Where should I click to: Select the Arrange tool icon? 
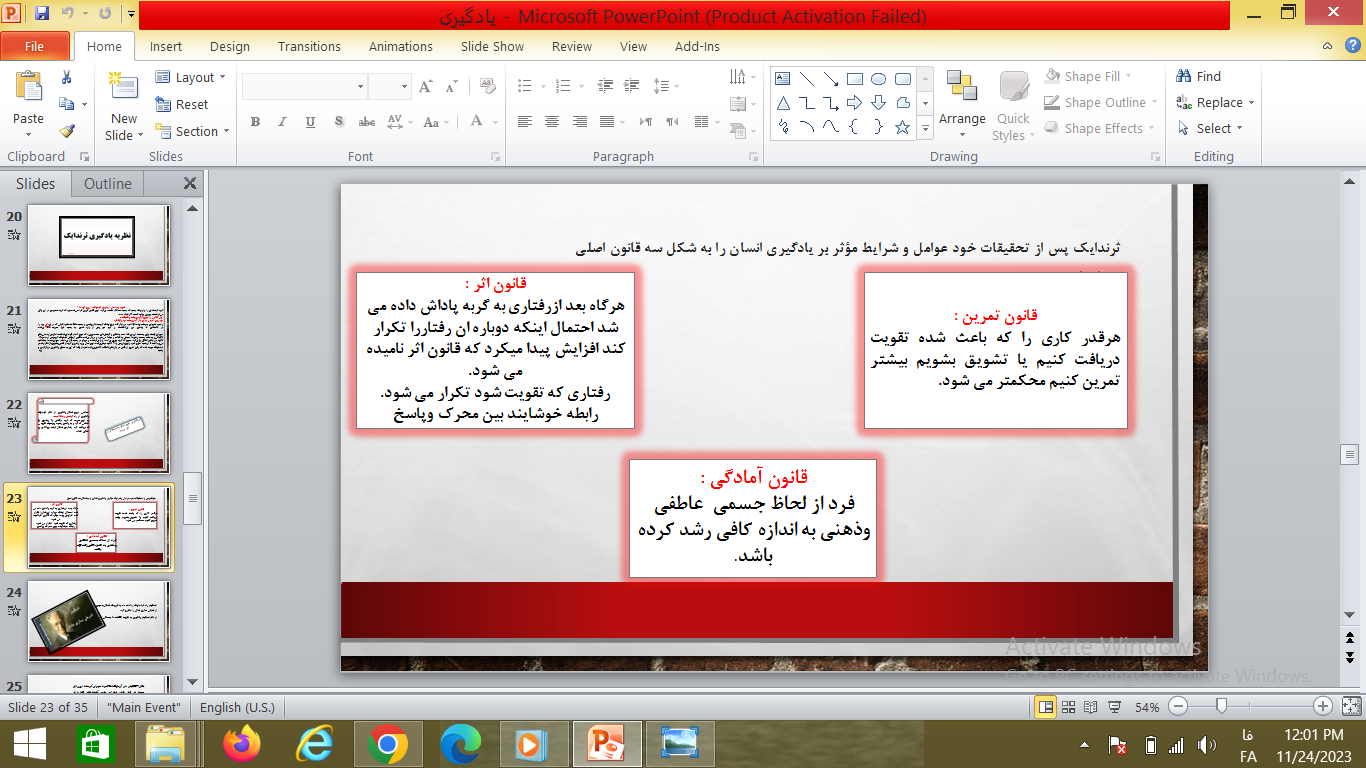[962, 88]
